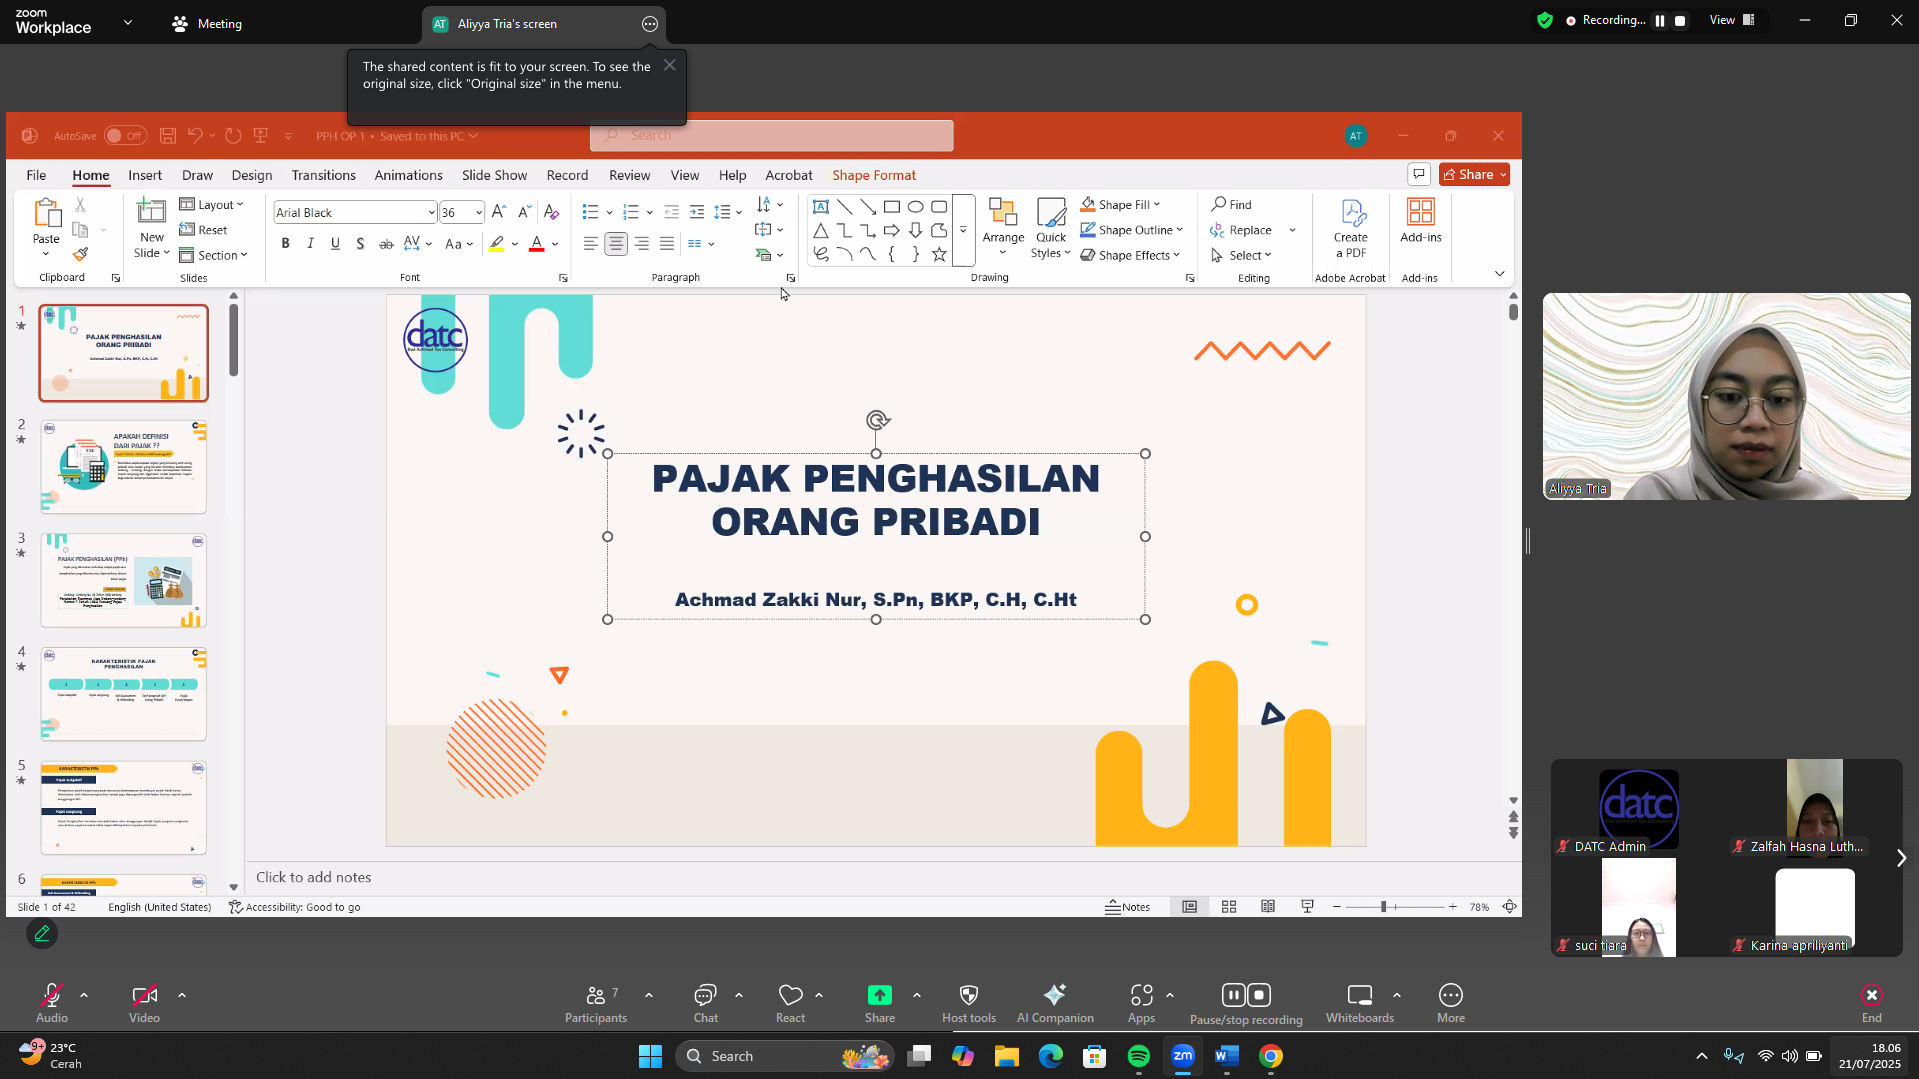Expand the audio options arrow
Viewport: 1919px width, 1079px height.
click(x=84, y=996)
